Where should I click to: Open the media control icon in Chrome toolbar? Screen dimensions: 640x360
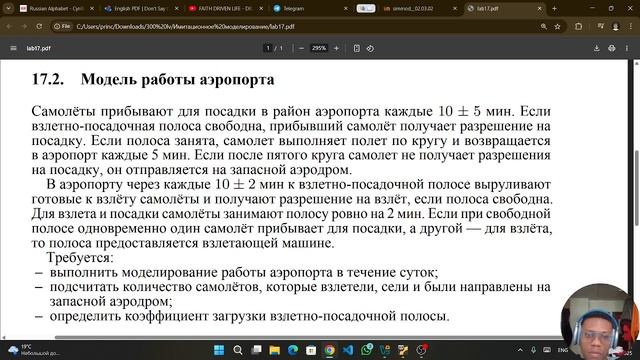point(600,27)
